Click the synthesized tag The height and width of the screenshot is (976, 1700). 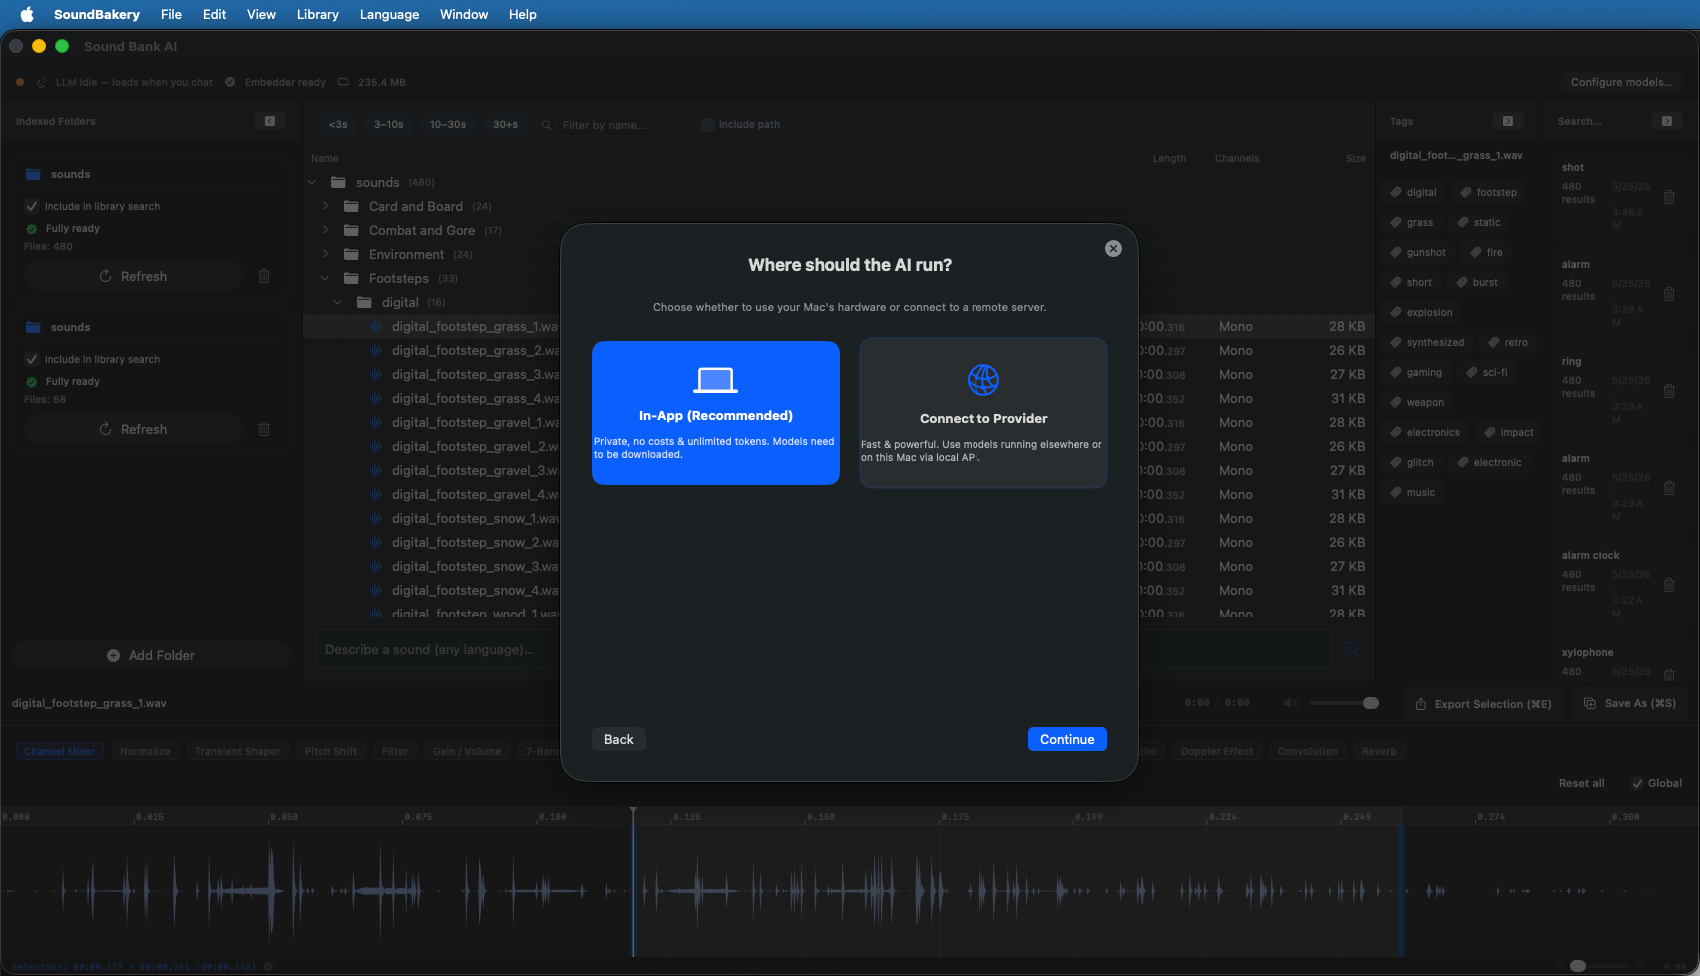(x=1427, y=342)
